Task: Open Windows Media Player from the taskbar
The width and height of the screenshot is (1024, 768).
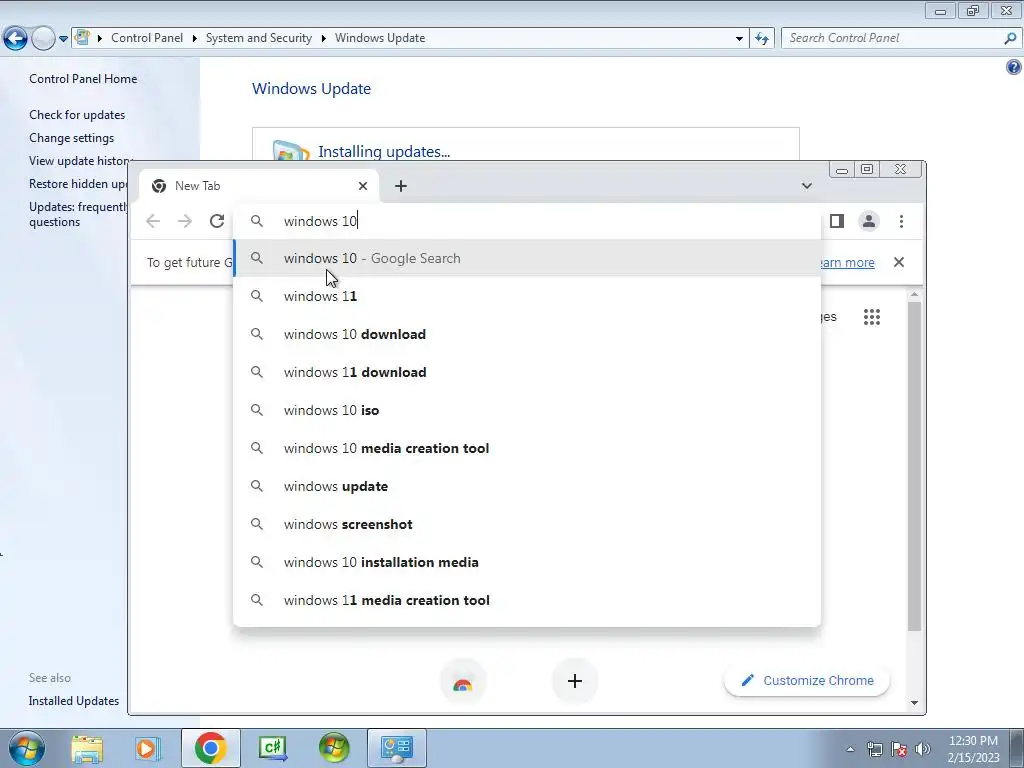Action: click(x=148, y=748)
